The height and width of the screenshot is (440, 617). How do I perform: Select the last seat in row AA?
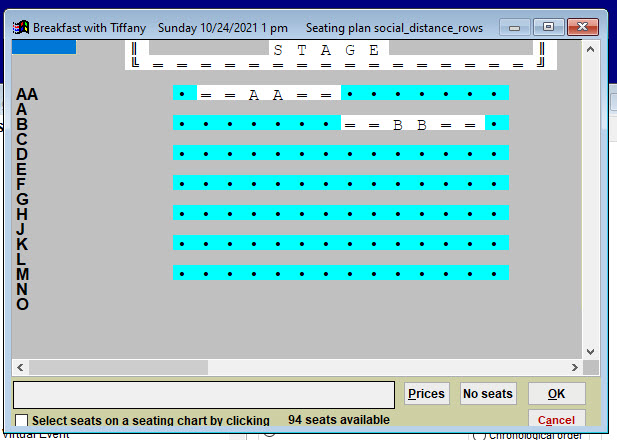pos(494,94)
